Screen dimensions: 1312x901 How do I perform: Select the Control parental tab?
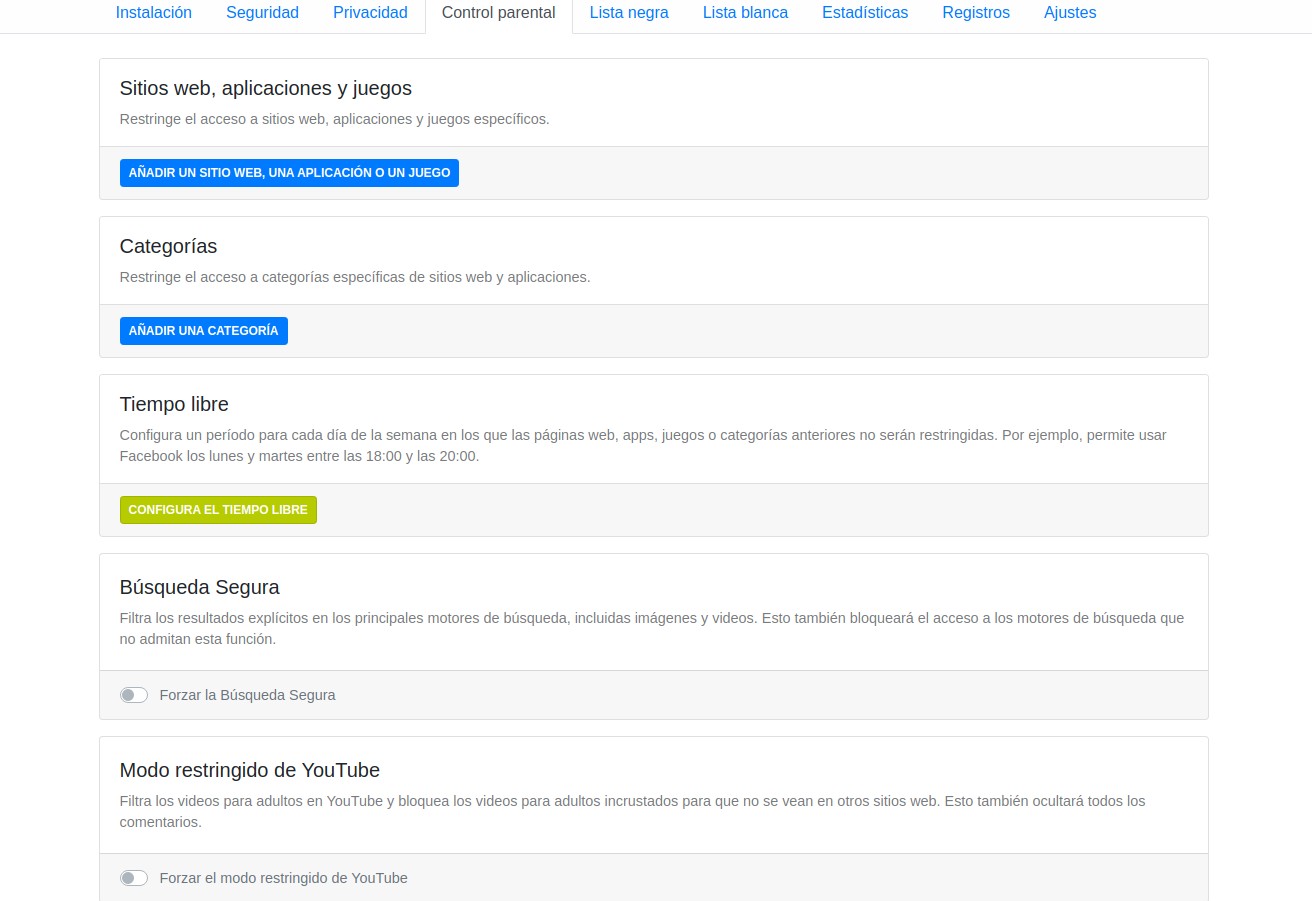pyautogui.click(x=498, y=13)
